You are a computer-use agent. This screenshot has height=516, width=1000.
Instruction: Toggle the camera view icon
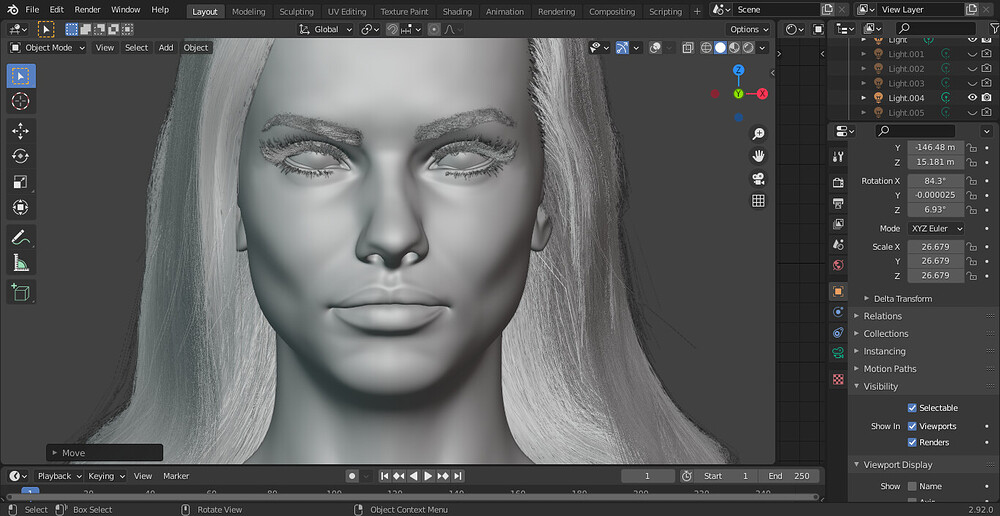[758, 179]
